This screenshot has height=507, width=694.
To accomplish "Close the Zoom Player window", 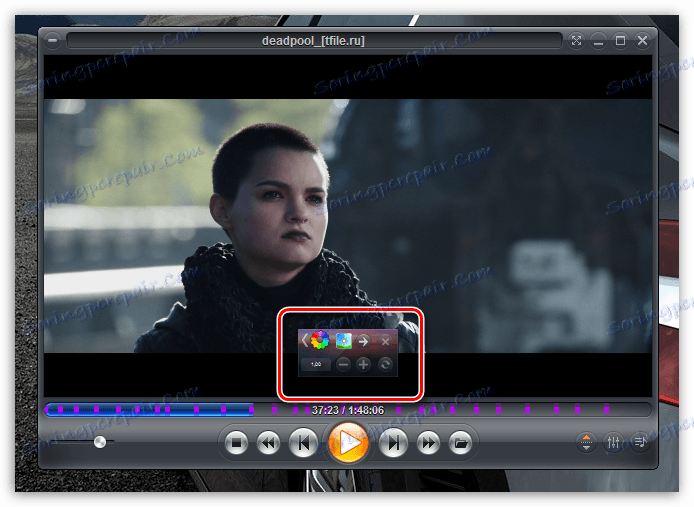I will [x=642, y=41].
